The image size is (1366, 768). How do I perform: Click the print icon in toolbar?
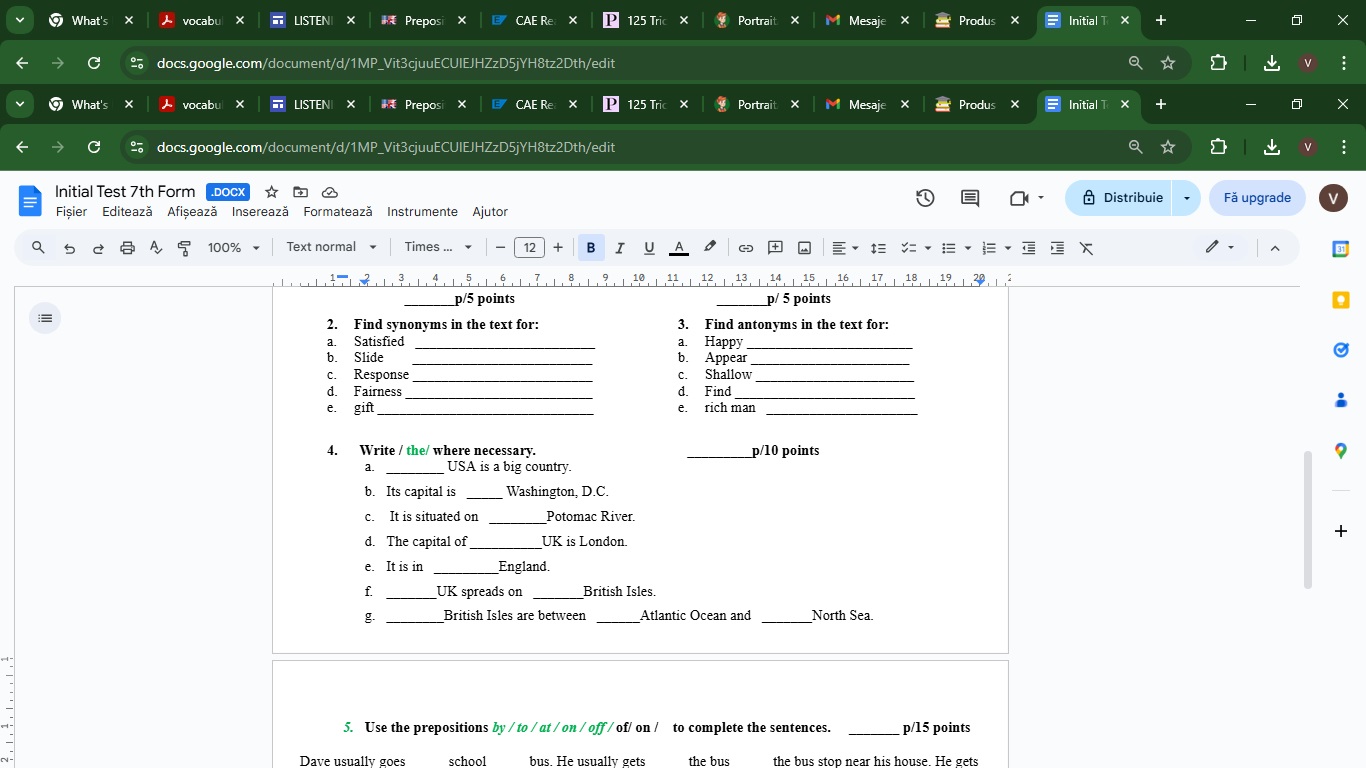[127, 248]
